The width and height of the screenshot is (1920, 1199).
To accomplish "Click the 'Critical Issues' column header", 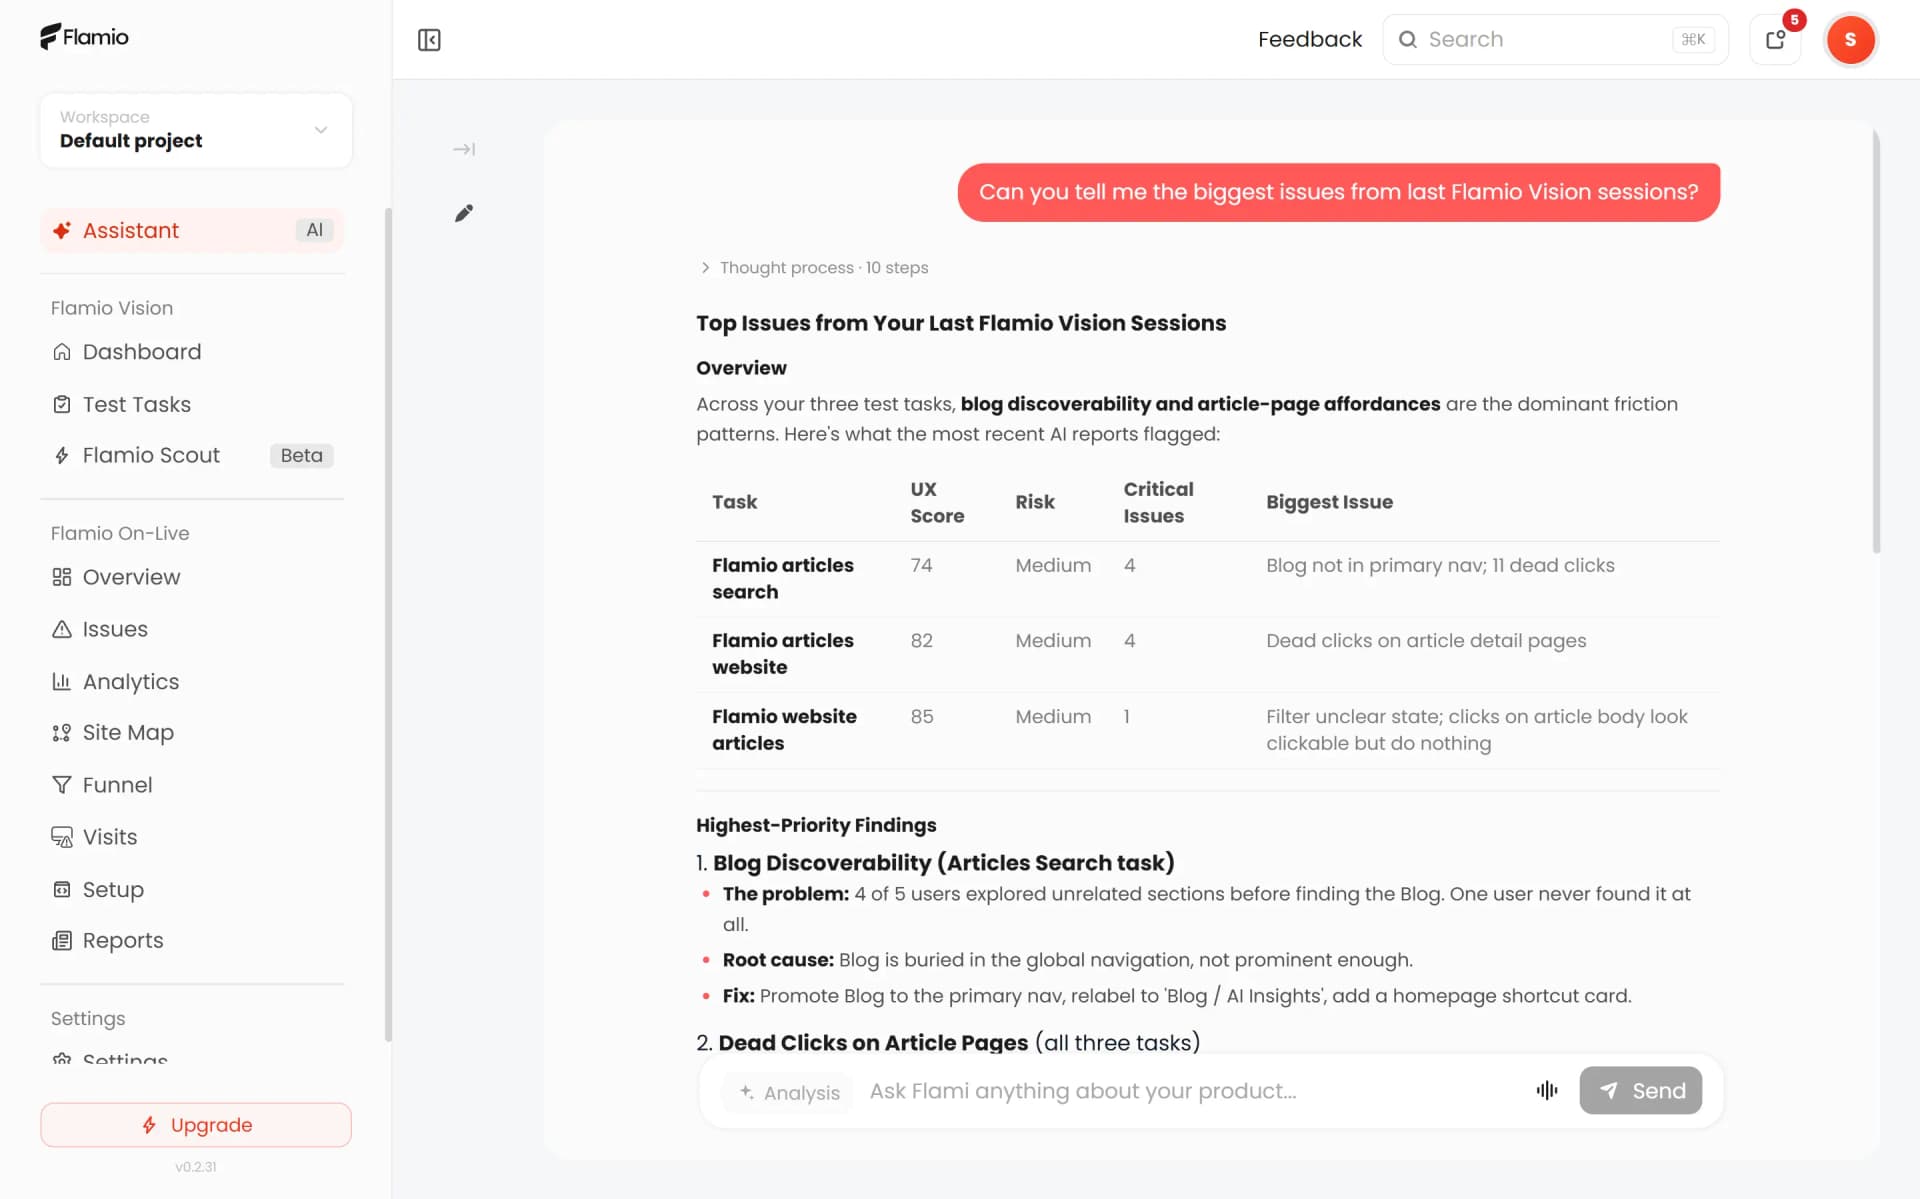I will click(1158, 502).
